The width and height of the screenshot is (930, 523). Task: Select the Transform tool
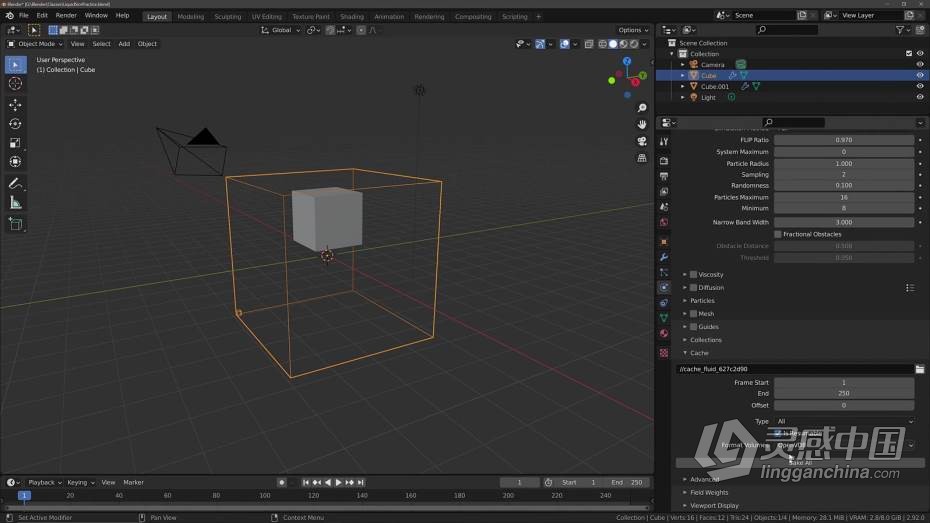pyautogui.click(x=15, y=162)
